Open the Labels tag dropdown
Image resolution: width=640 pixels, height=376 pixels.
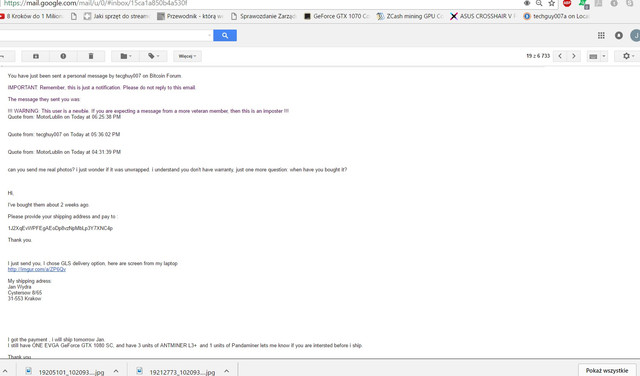pos(153,56)
